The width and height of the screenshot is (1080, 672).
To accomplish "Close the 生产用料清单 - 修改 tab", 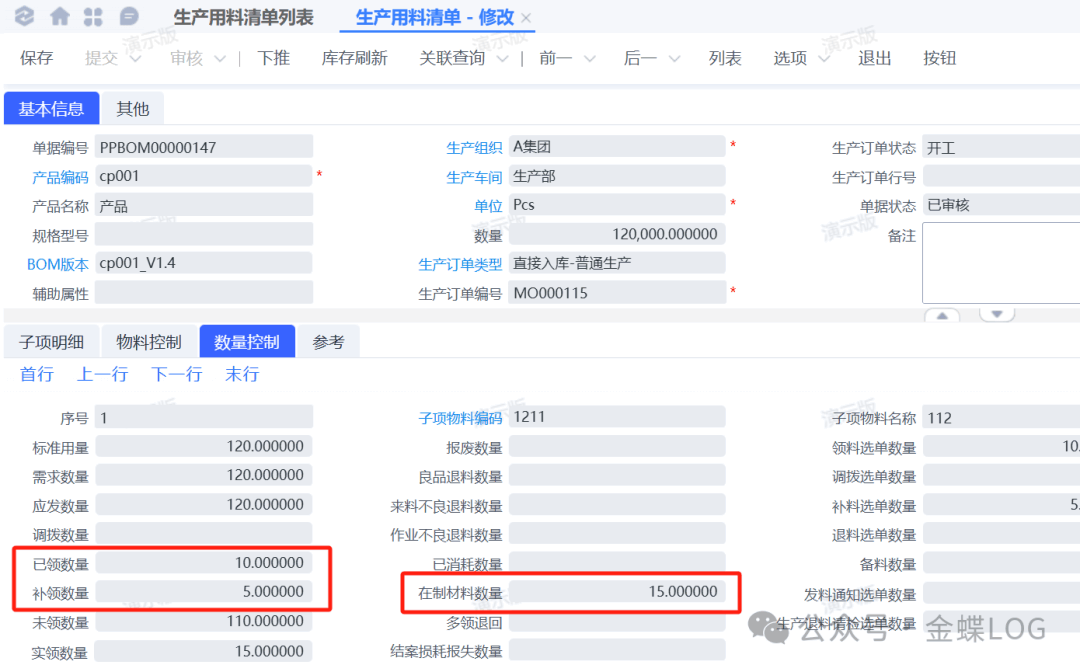I will tap(527, 18).
